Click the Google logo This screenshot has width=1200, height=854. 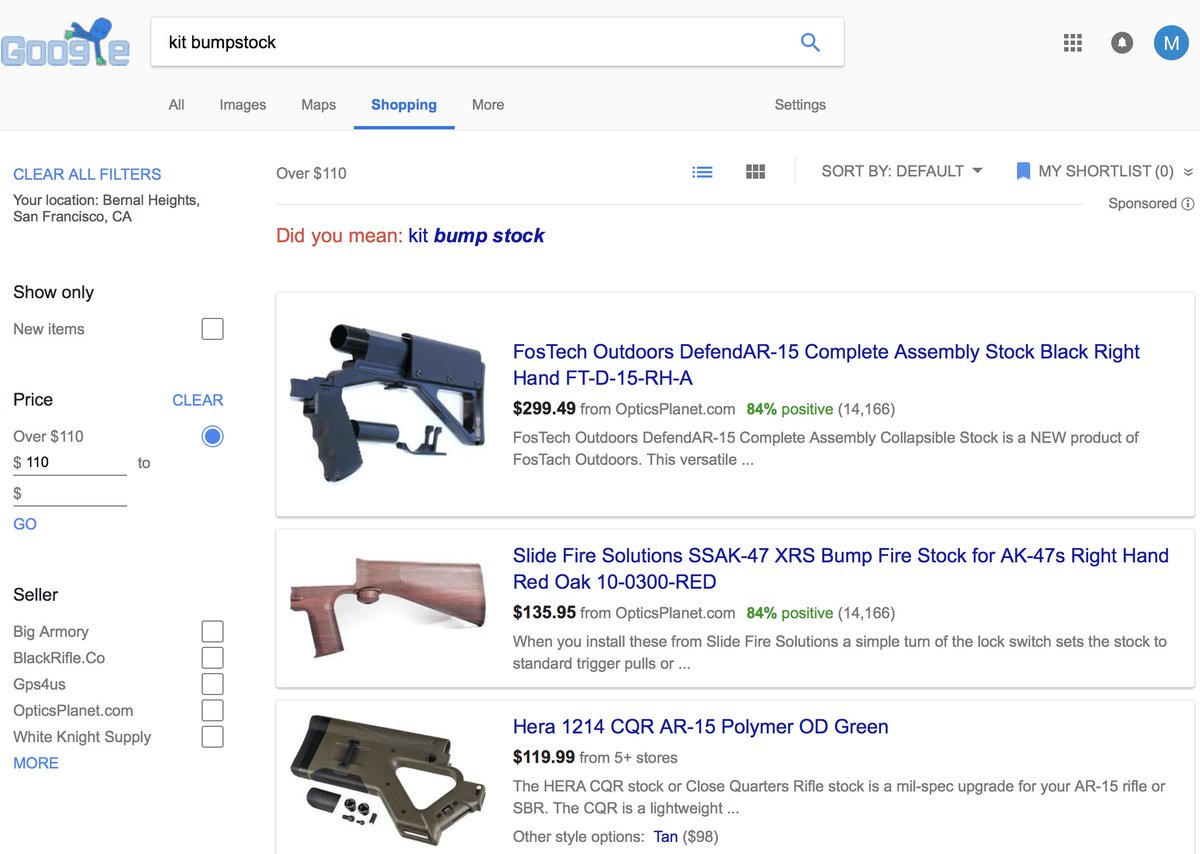(x=66, y=44)
